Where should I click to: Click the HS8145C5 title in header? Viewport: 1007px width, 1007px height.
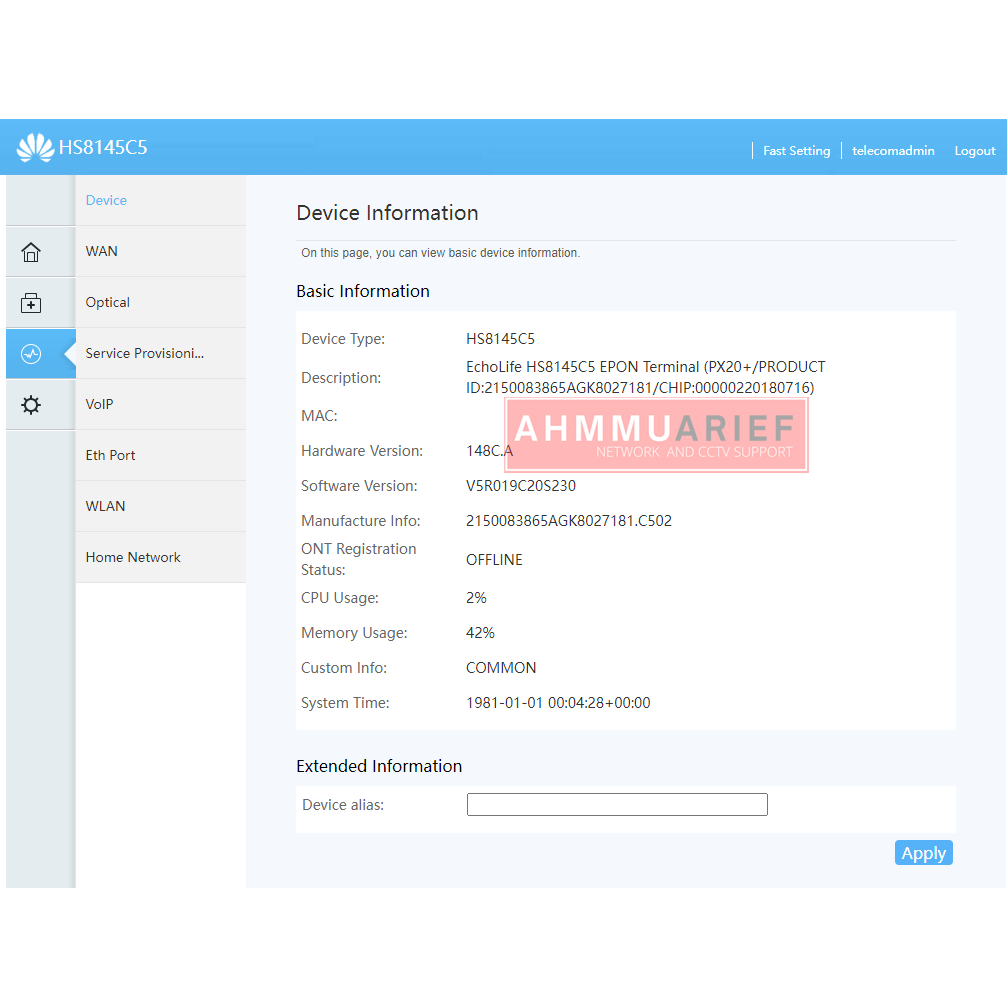[x=103, y=148]
